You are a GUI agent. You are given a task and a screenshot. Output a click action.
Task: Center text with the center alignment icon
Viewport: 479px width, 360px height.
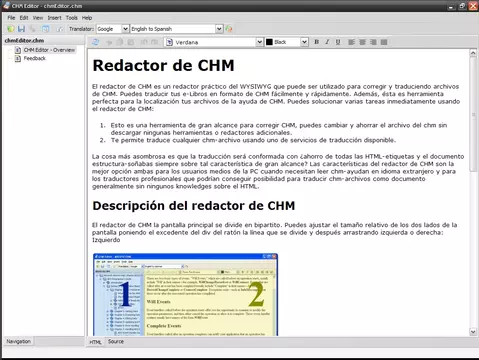[x=362, y=42]
